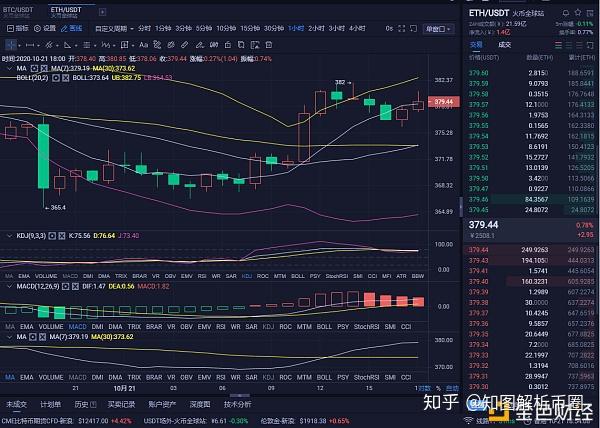Screen dimensions: 600x428
Task: Collapse the KDJ indicator panel
Action: pyautogui.click(x=9, y=236)
